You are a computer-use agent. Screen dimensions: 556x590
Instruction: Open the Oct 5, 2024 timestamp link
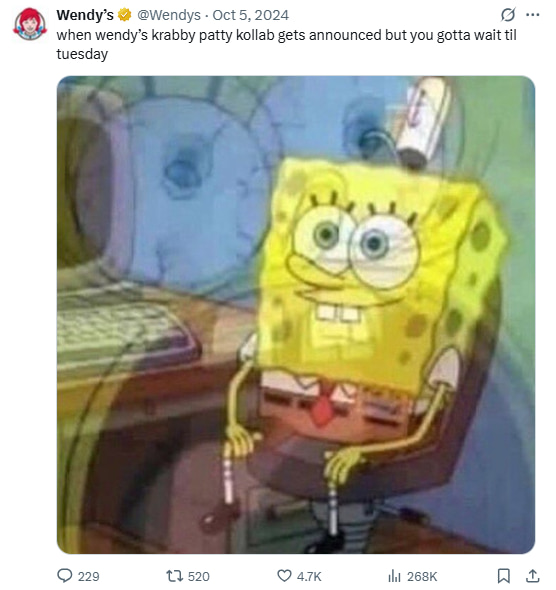[251, 15]
